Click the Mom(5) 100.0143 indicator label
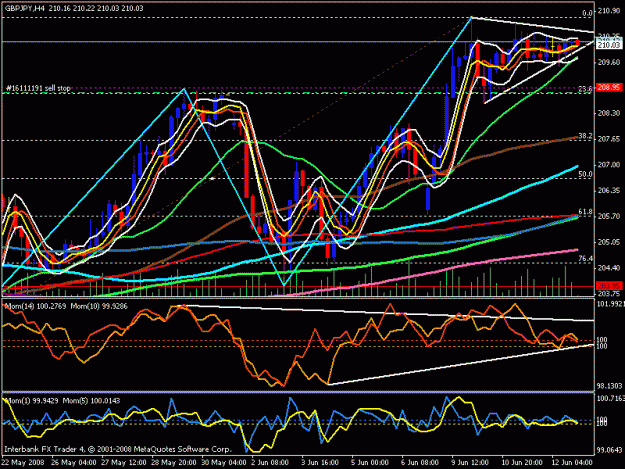 click(x=92, y=400)
